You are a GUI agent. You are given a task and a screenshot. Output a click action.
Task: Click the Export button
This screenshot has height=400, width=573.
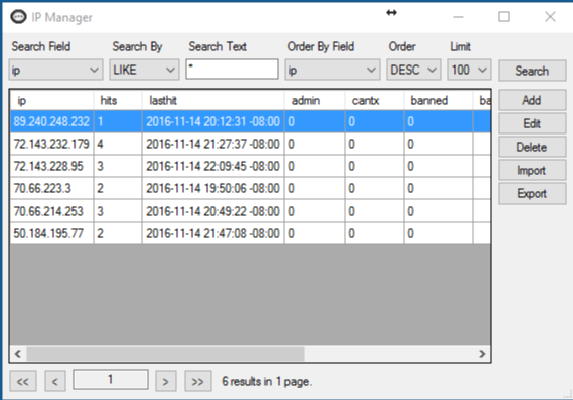click(532, 194)
